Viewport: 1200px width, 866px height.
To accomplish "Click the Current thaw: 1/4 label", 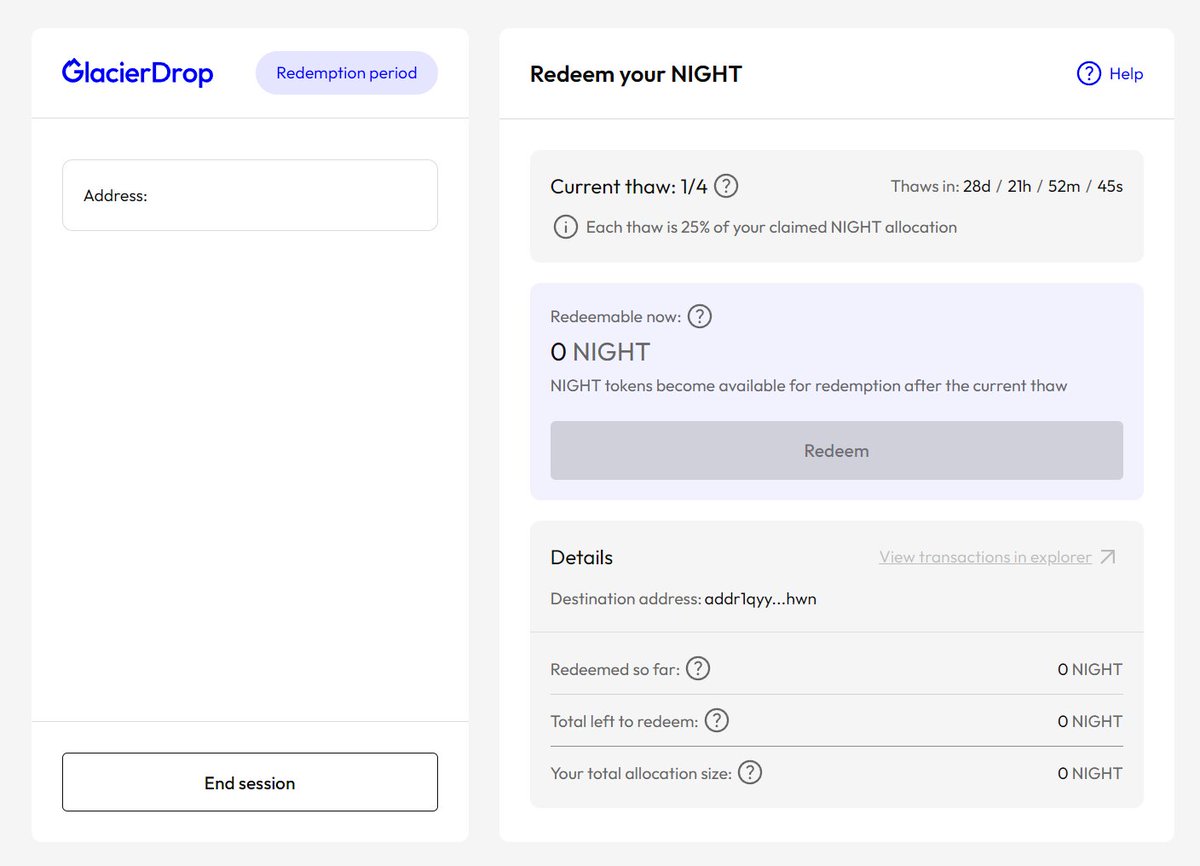I will 629,186.
